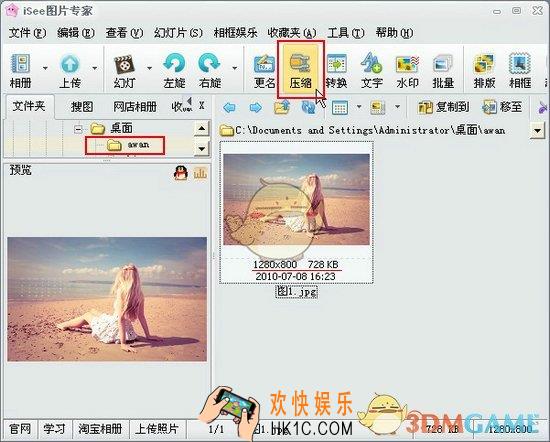Viewport: 550px width, 442px height.
Task: Select the awan folder in tree
Action: [128, 145]
